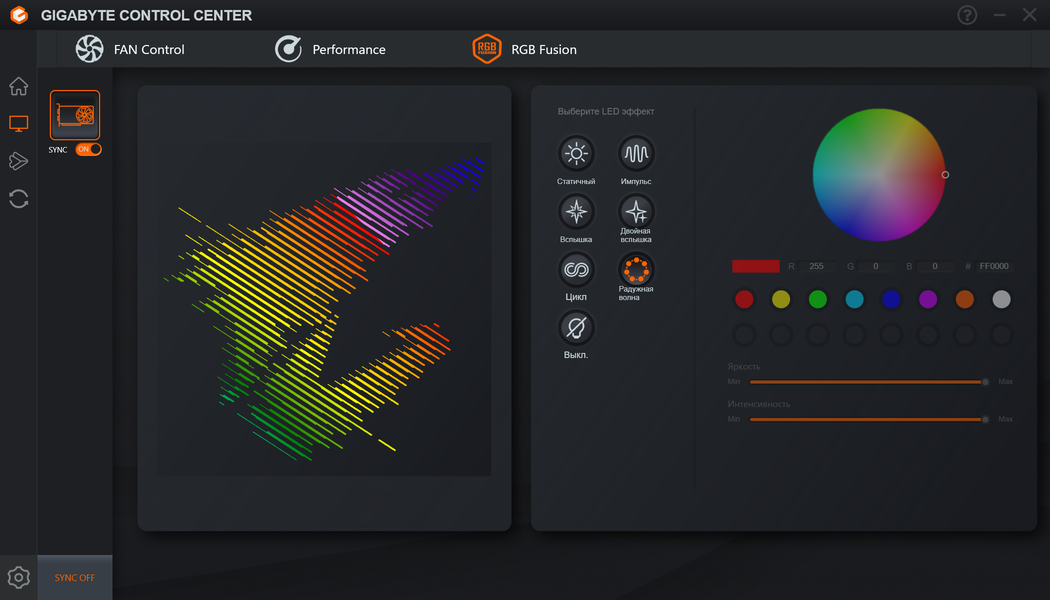Viewport: 1050px width, 600px height.
Task: Pick the blue preset color swatch
Action: (891, 299)
